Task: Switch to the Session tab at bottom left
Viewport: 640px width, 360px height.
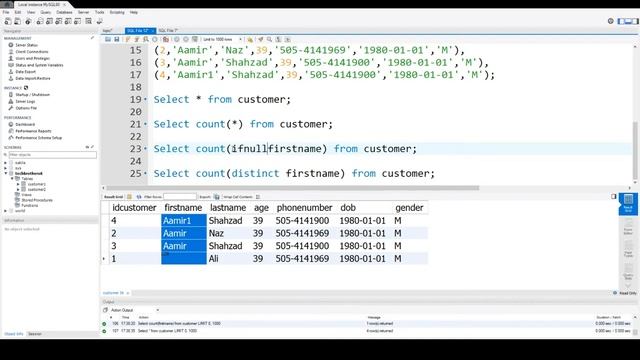Action: [x=35, y=334]
